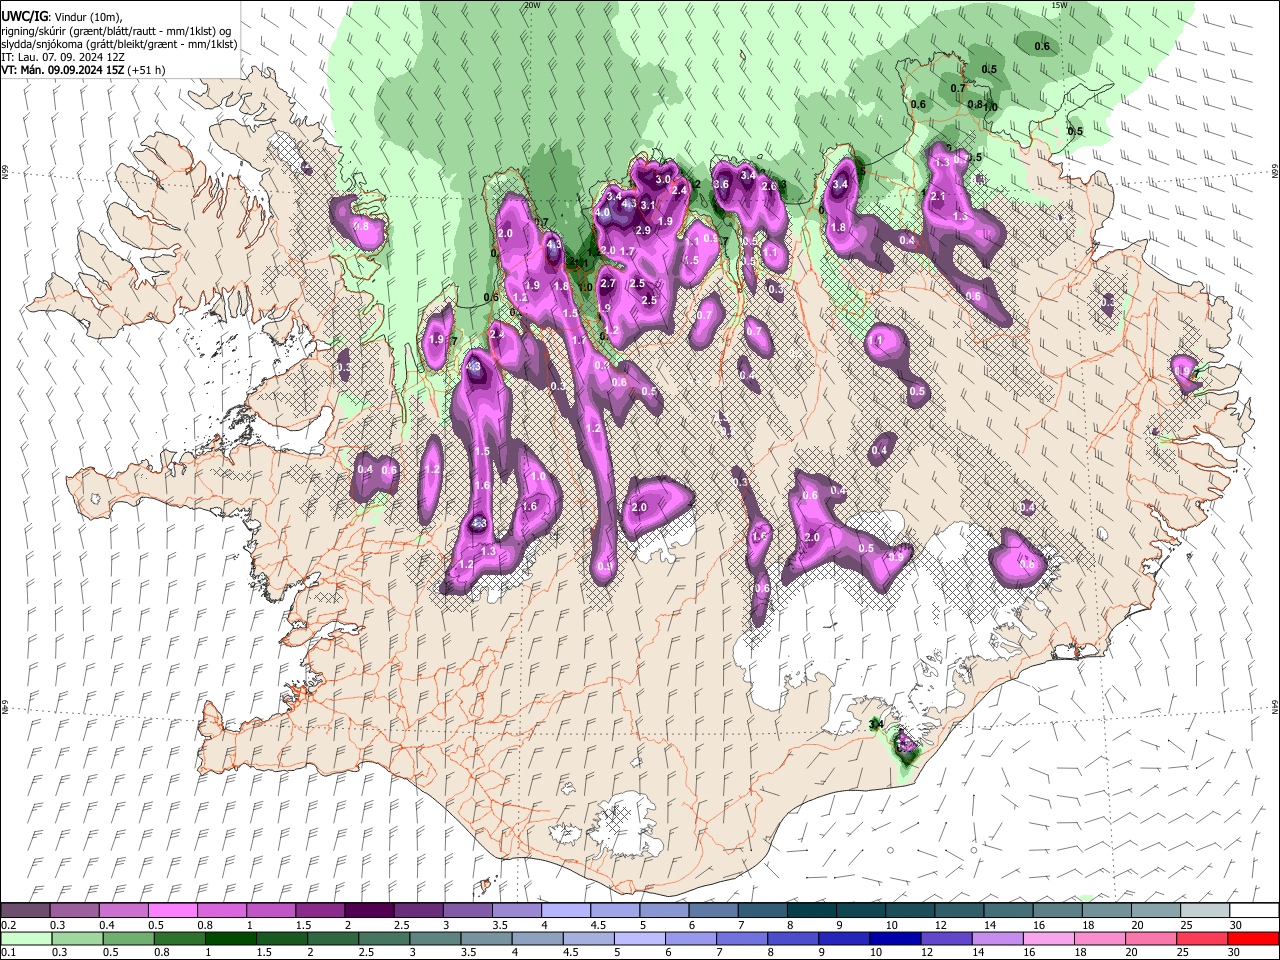
Task: Click upper legend swatch between 5 and 6
Action: [x=664, y=910]
